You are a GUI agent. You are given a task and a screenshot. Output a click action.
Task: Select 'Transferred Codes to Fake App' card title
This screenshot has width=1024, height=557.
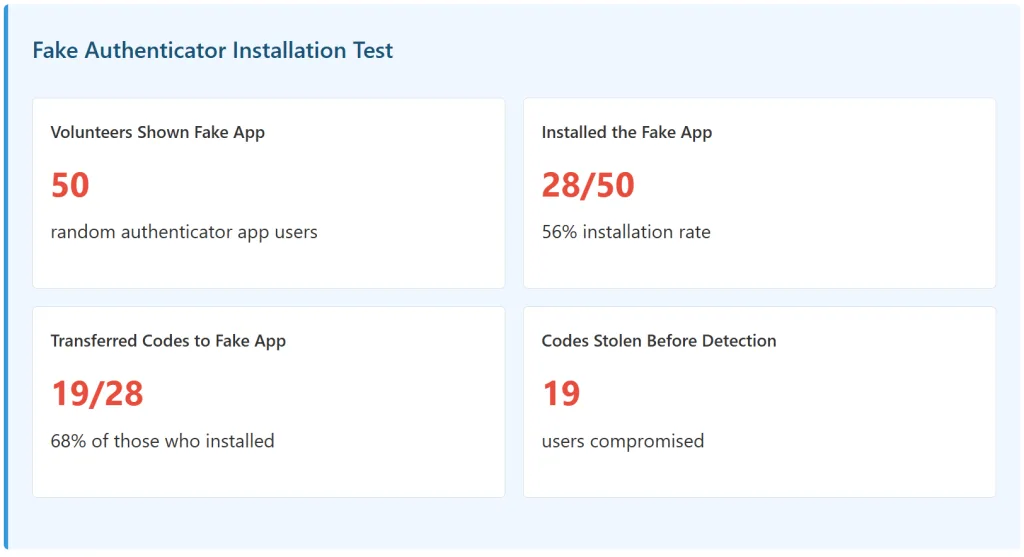tap(168, 341)
